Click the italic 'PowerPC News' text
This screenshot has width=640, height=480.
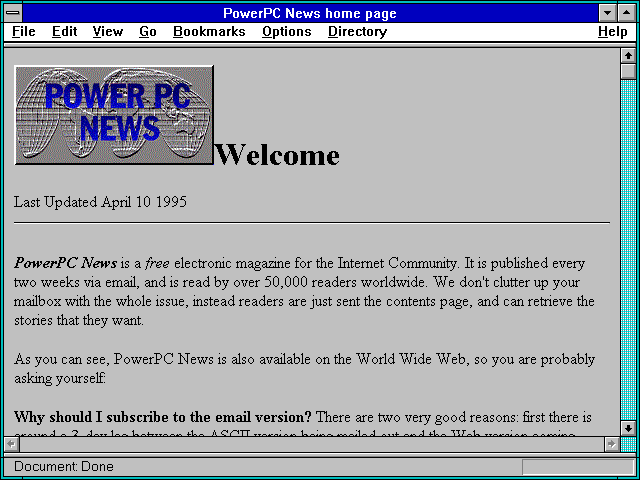pyautogui.click(x=65, y=263)
